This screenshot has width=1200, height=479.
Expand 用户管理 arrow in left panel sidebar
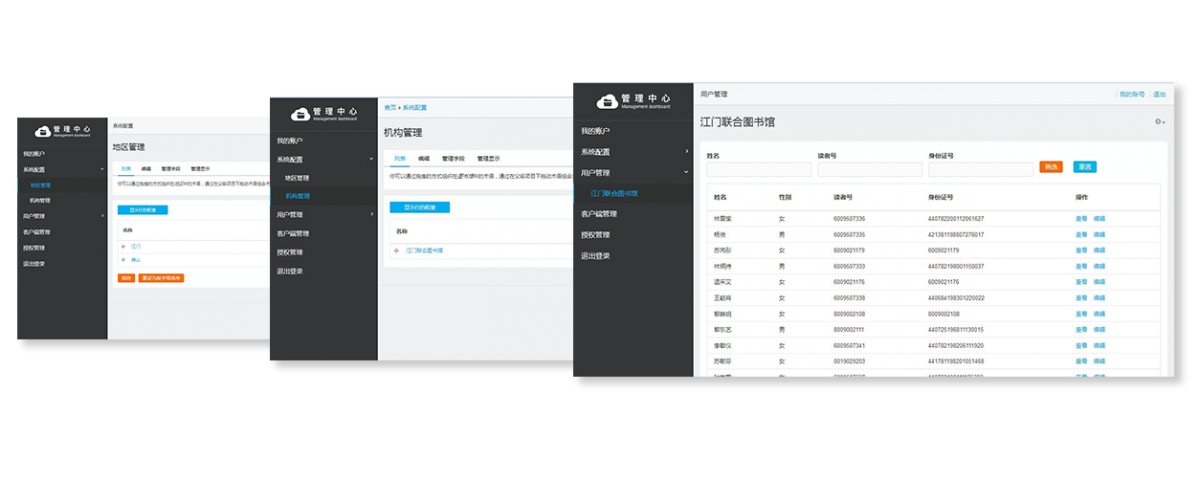(103, 216)
